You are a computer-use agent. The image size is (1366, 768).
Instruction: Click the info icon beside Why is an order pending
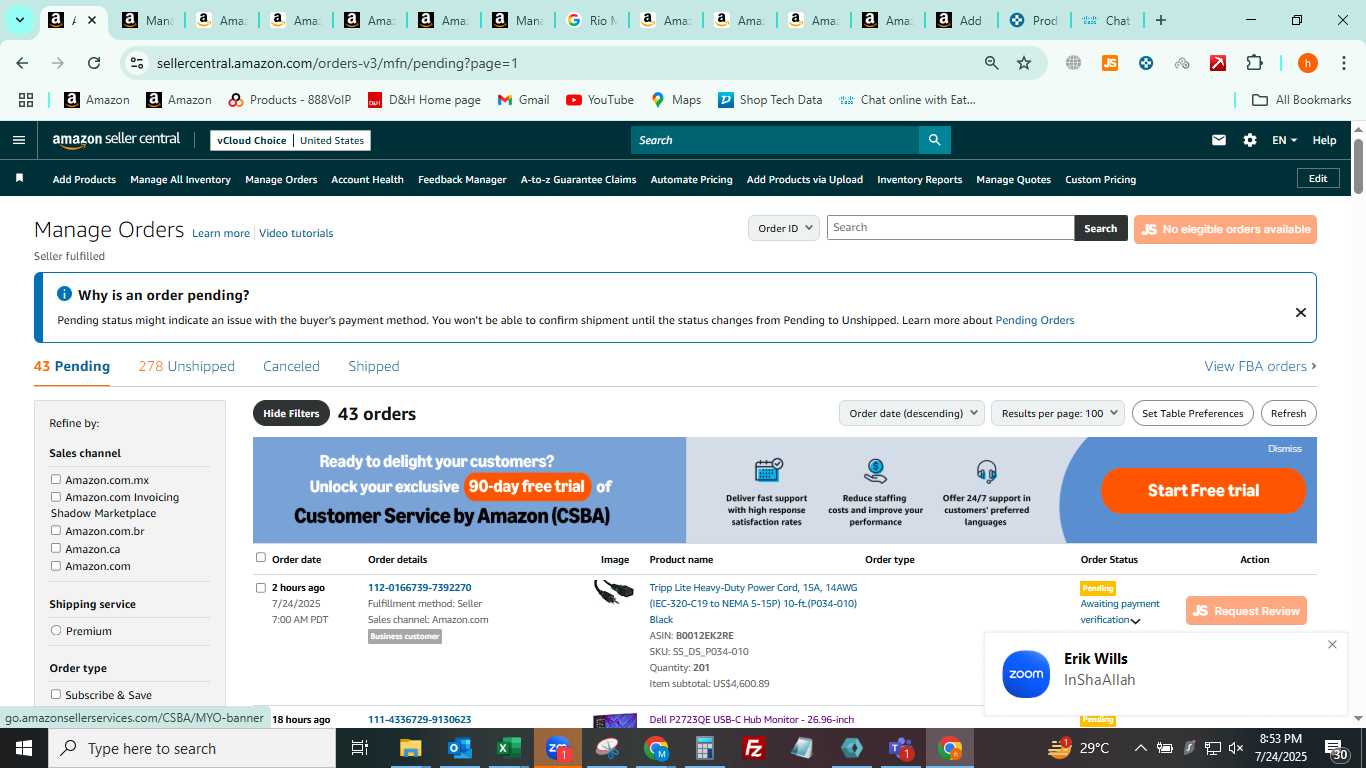(64, 294)
